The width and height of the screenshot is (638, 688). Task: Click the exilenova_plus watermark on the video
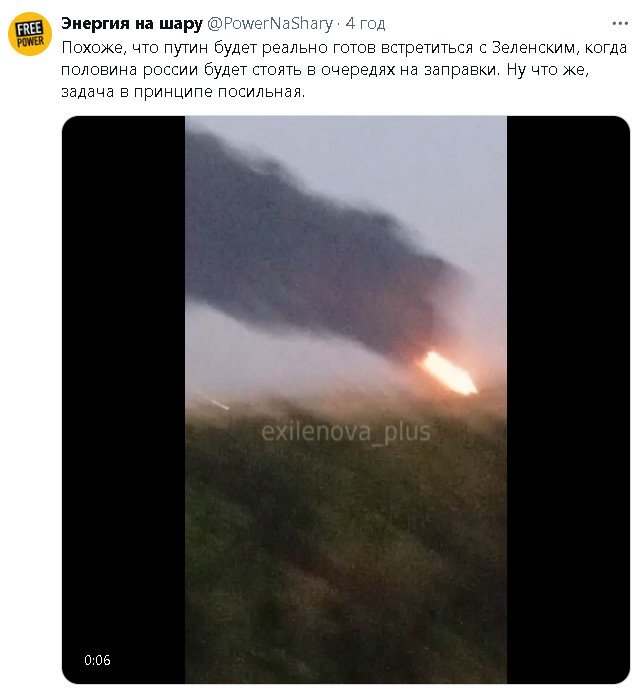point(346,432)
